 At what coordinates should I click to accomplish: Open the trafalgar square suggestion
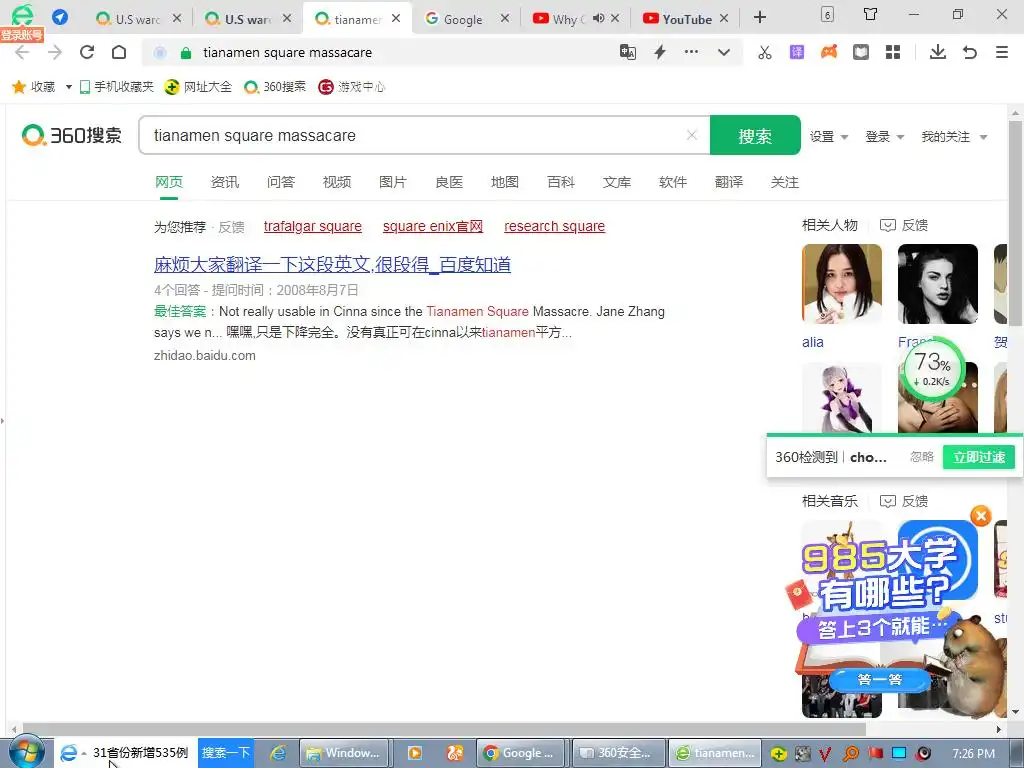point(313,226)
